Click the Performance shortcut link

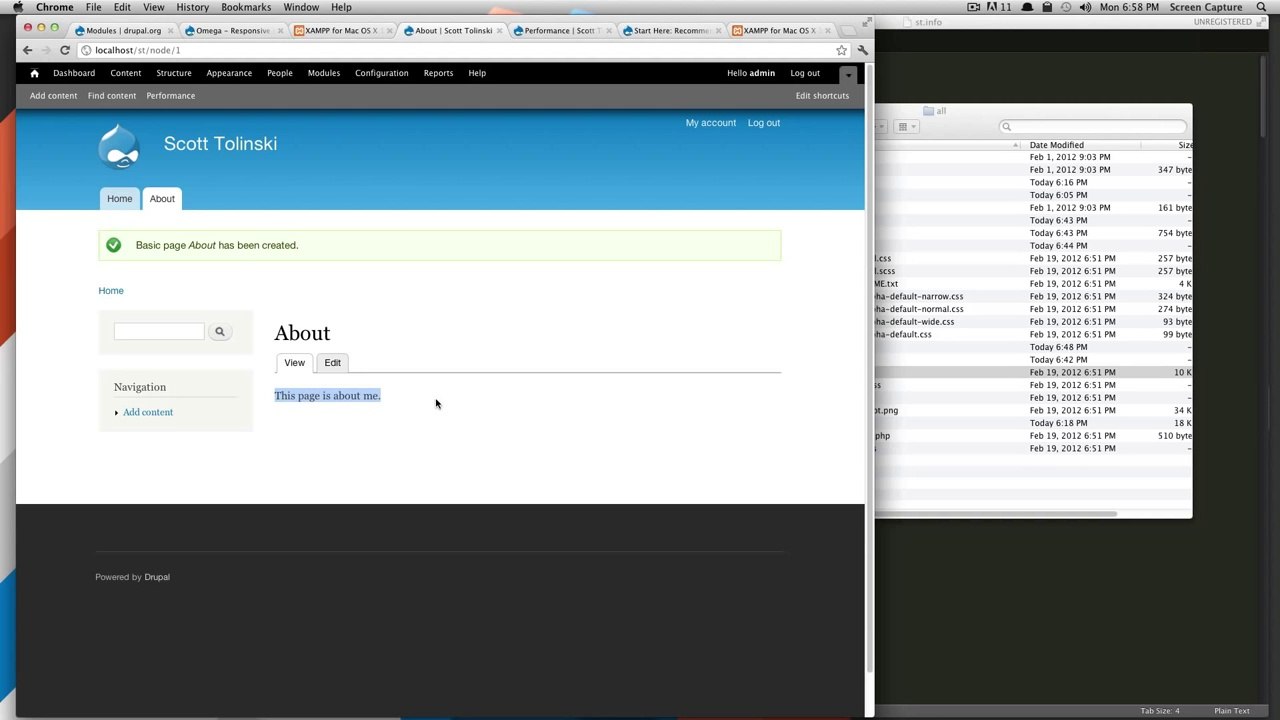[x=171, y=96]
